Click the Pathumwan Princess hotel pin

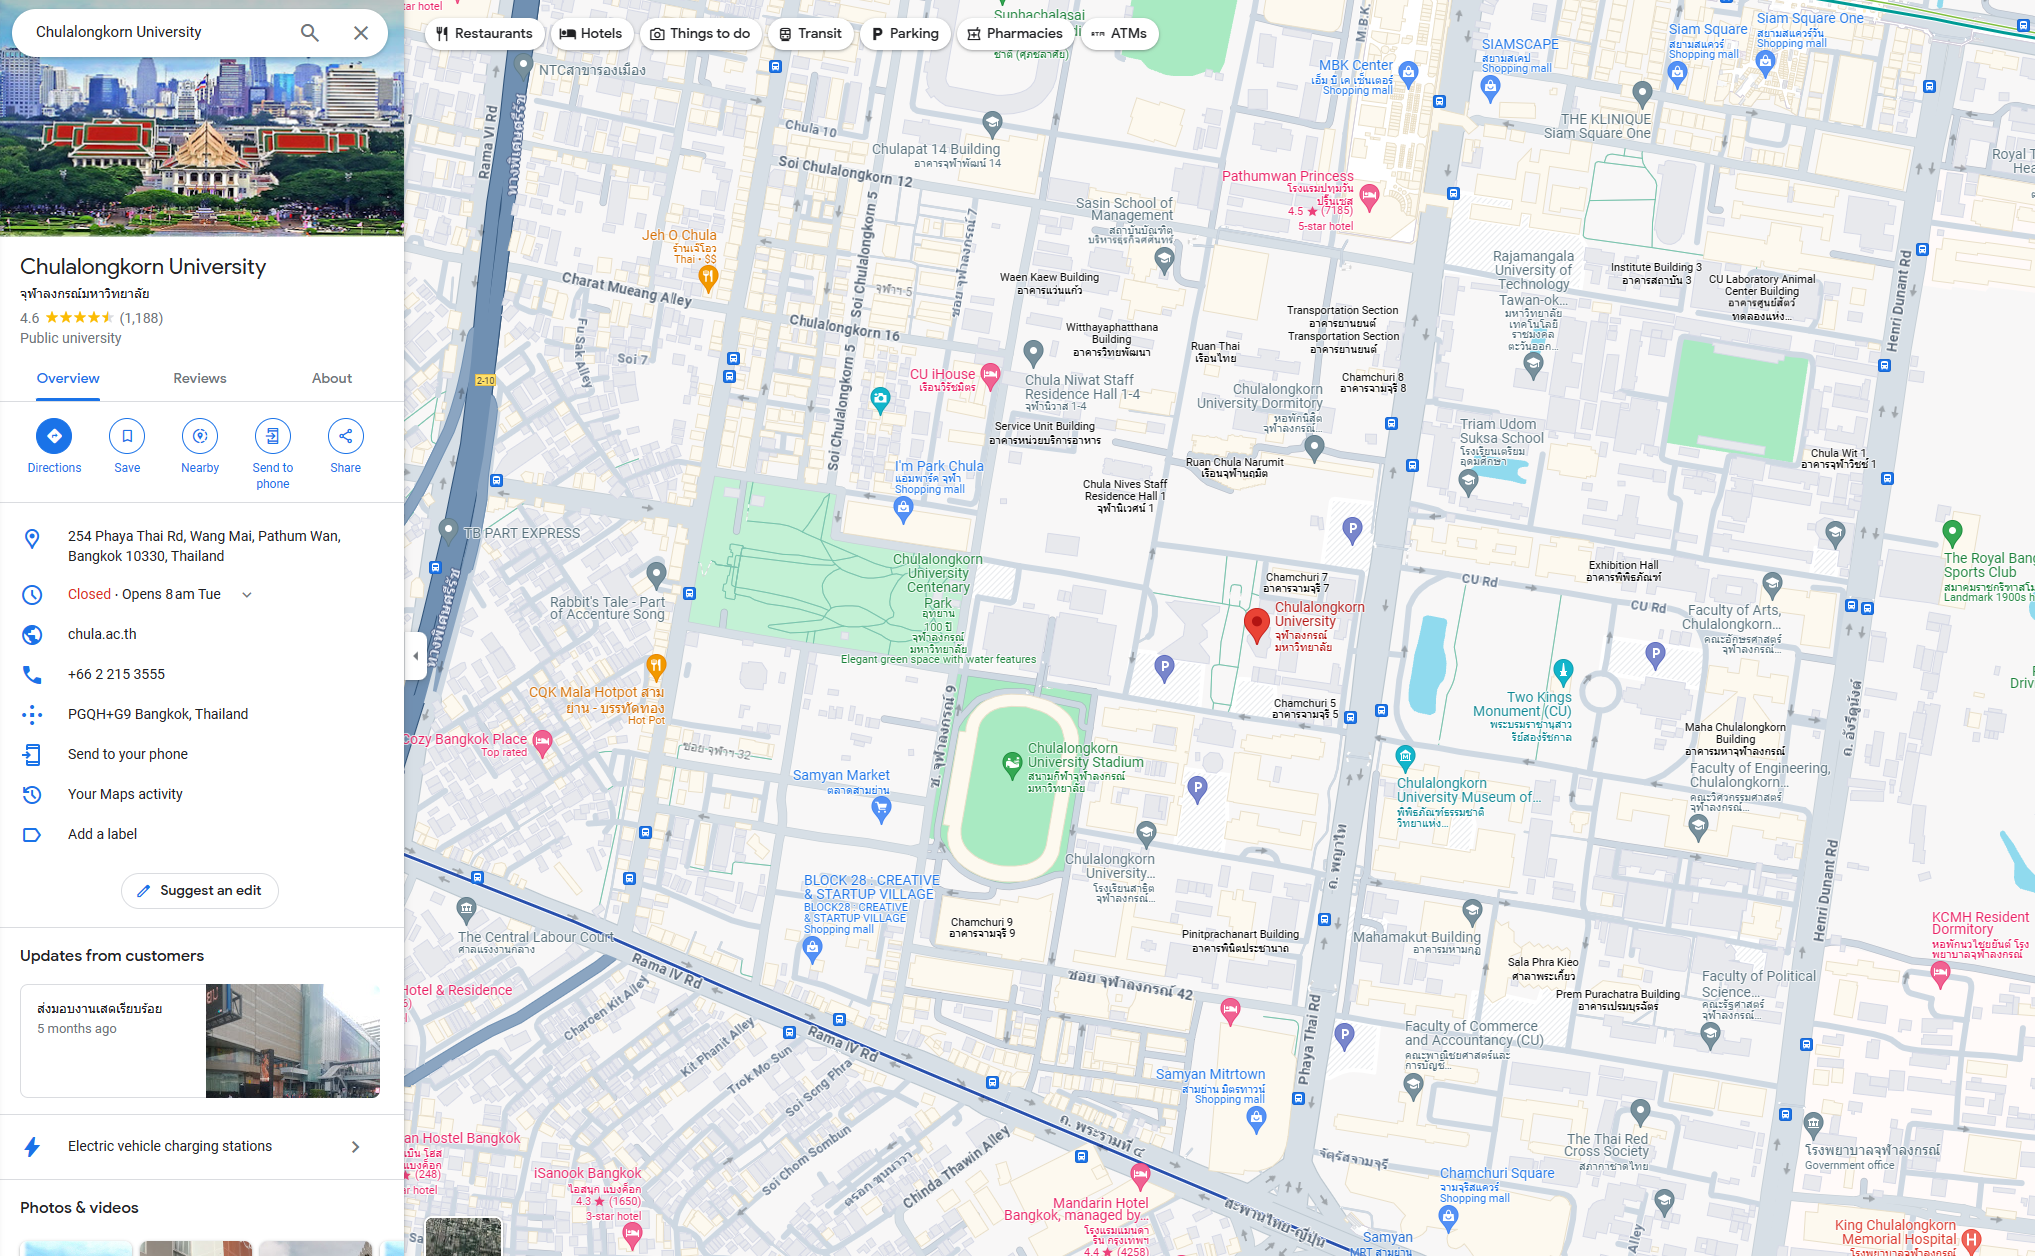point(1370,196)
